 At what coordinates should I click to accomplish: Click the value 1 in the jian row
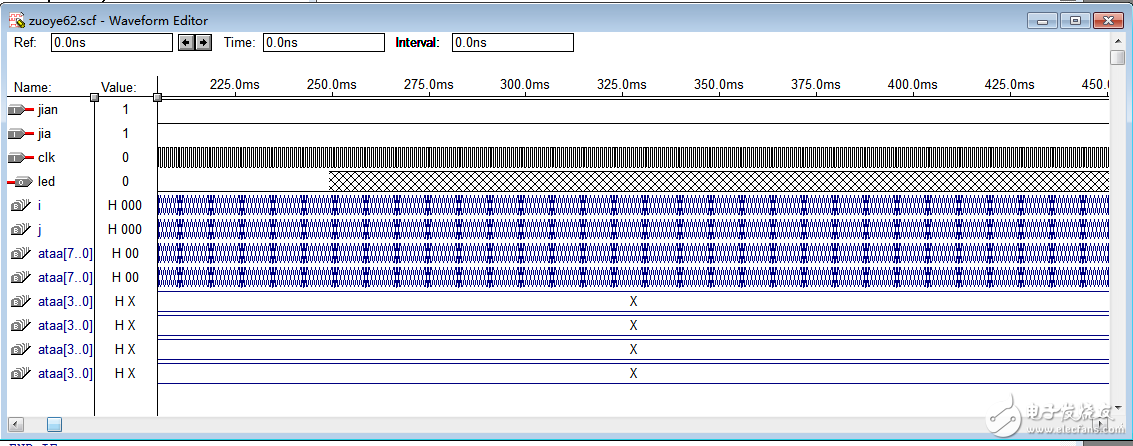tap(126, 110)
